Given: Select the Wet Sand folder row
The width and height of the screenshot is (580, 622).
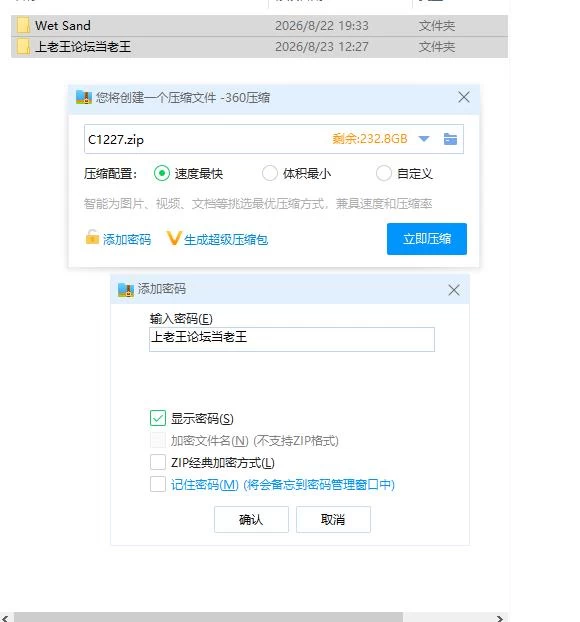Looking at the screenshot, I should tap(259, 26).
